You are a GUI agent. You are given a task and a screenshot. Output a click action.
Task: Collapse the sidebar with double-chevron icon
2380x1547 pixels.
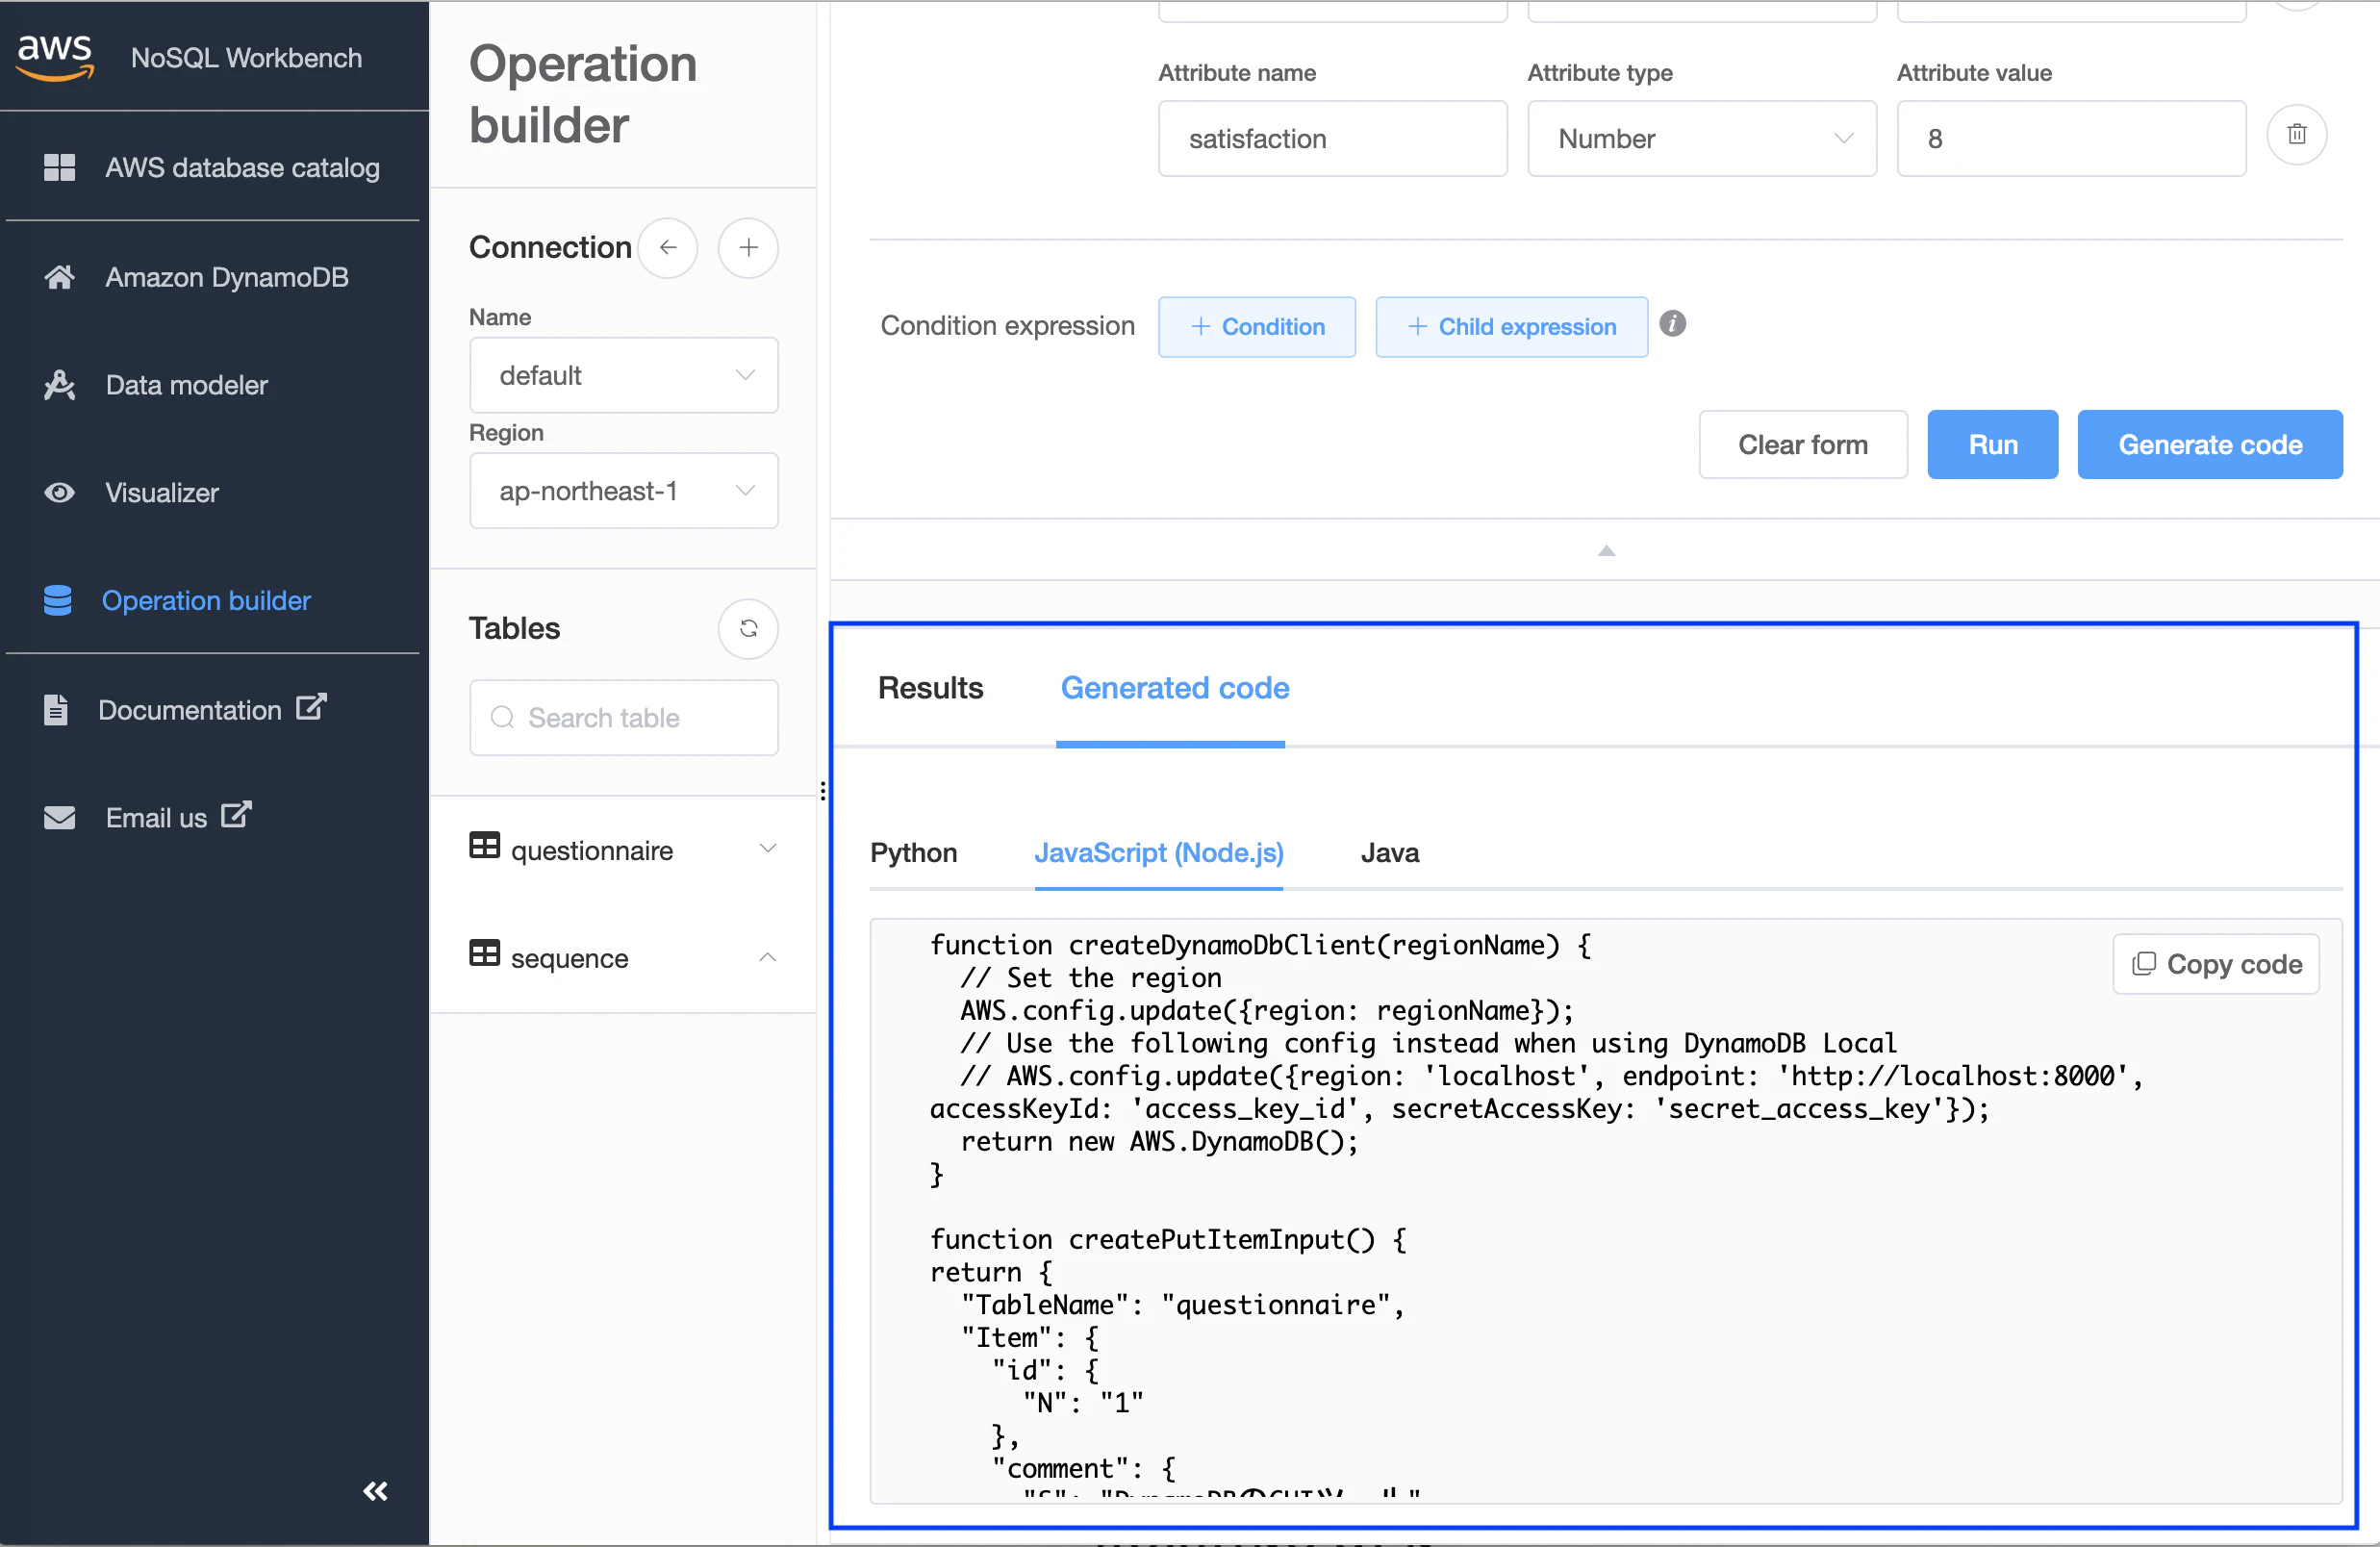(375, 1491)
